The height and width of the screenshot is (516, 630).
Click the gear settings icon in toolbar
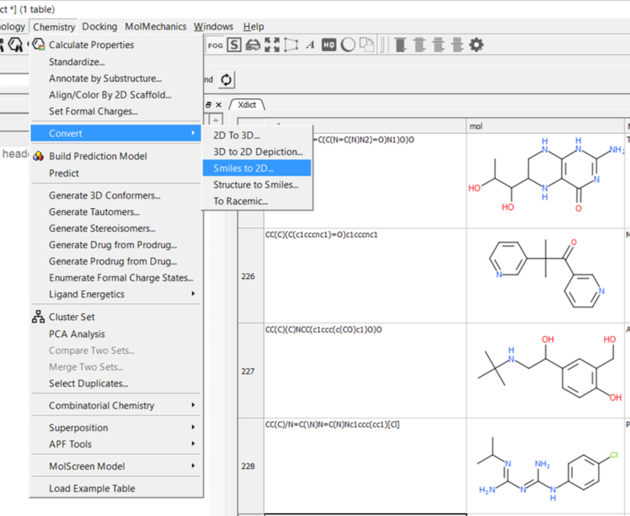[x=476, y=45]
